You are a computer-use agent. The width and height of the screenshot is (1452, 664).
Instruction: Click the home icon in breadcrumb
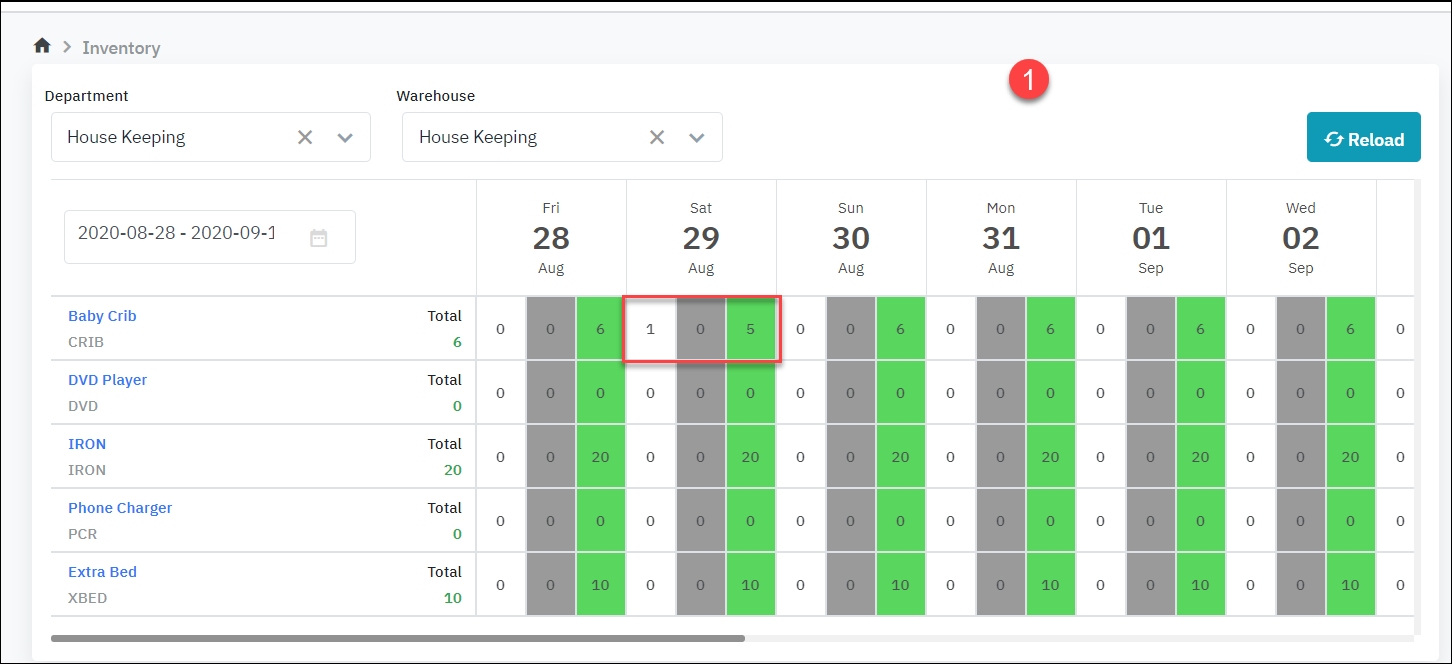[42, 46]
